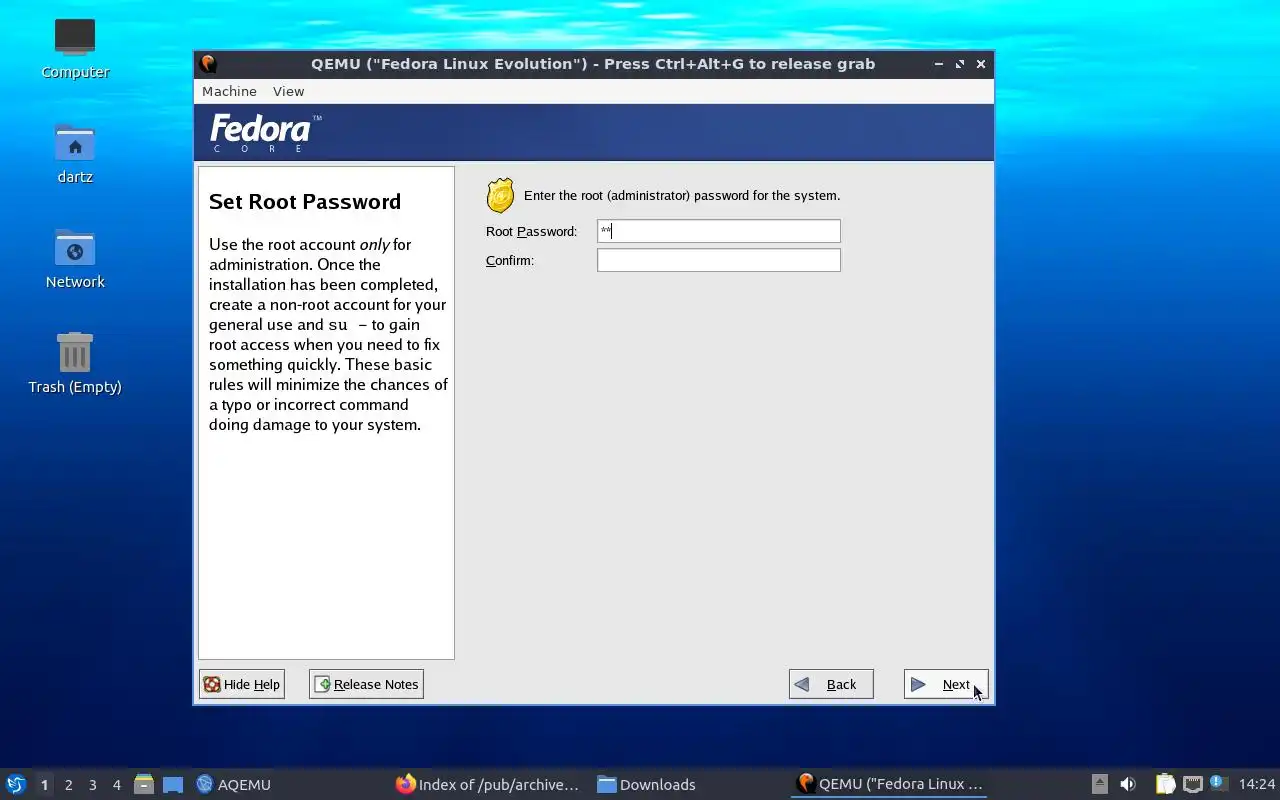
Task: Switch to Firefox 'Index of /pub/archive' window
Action: pos(488,784)
